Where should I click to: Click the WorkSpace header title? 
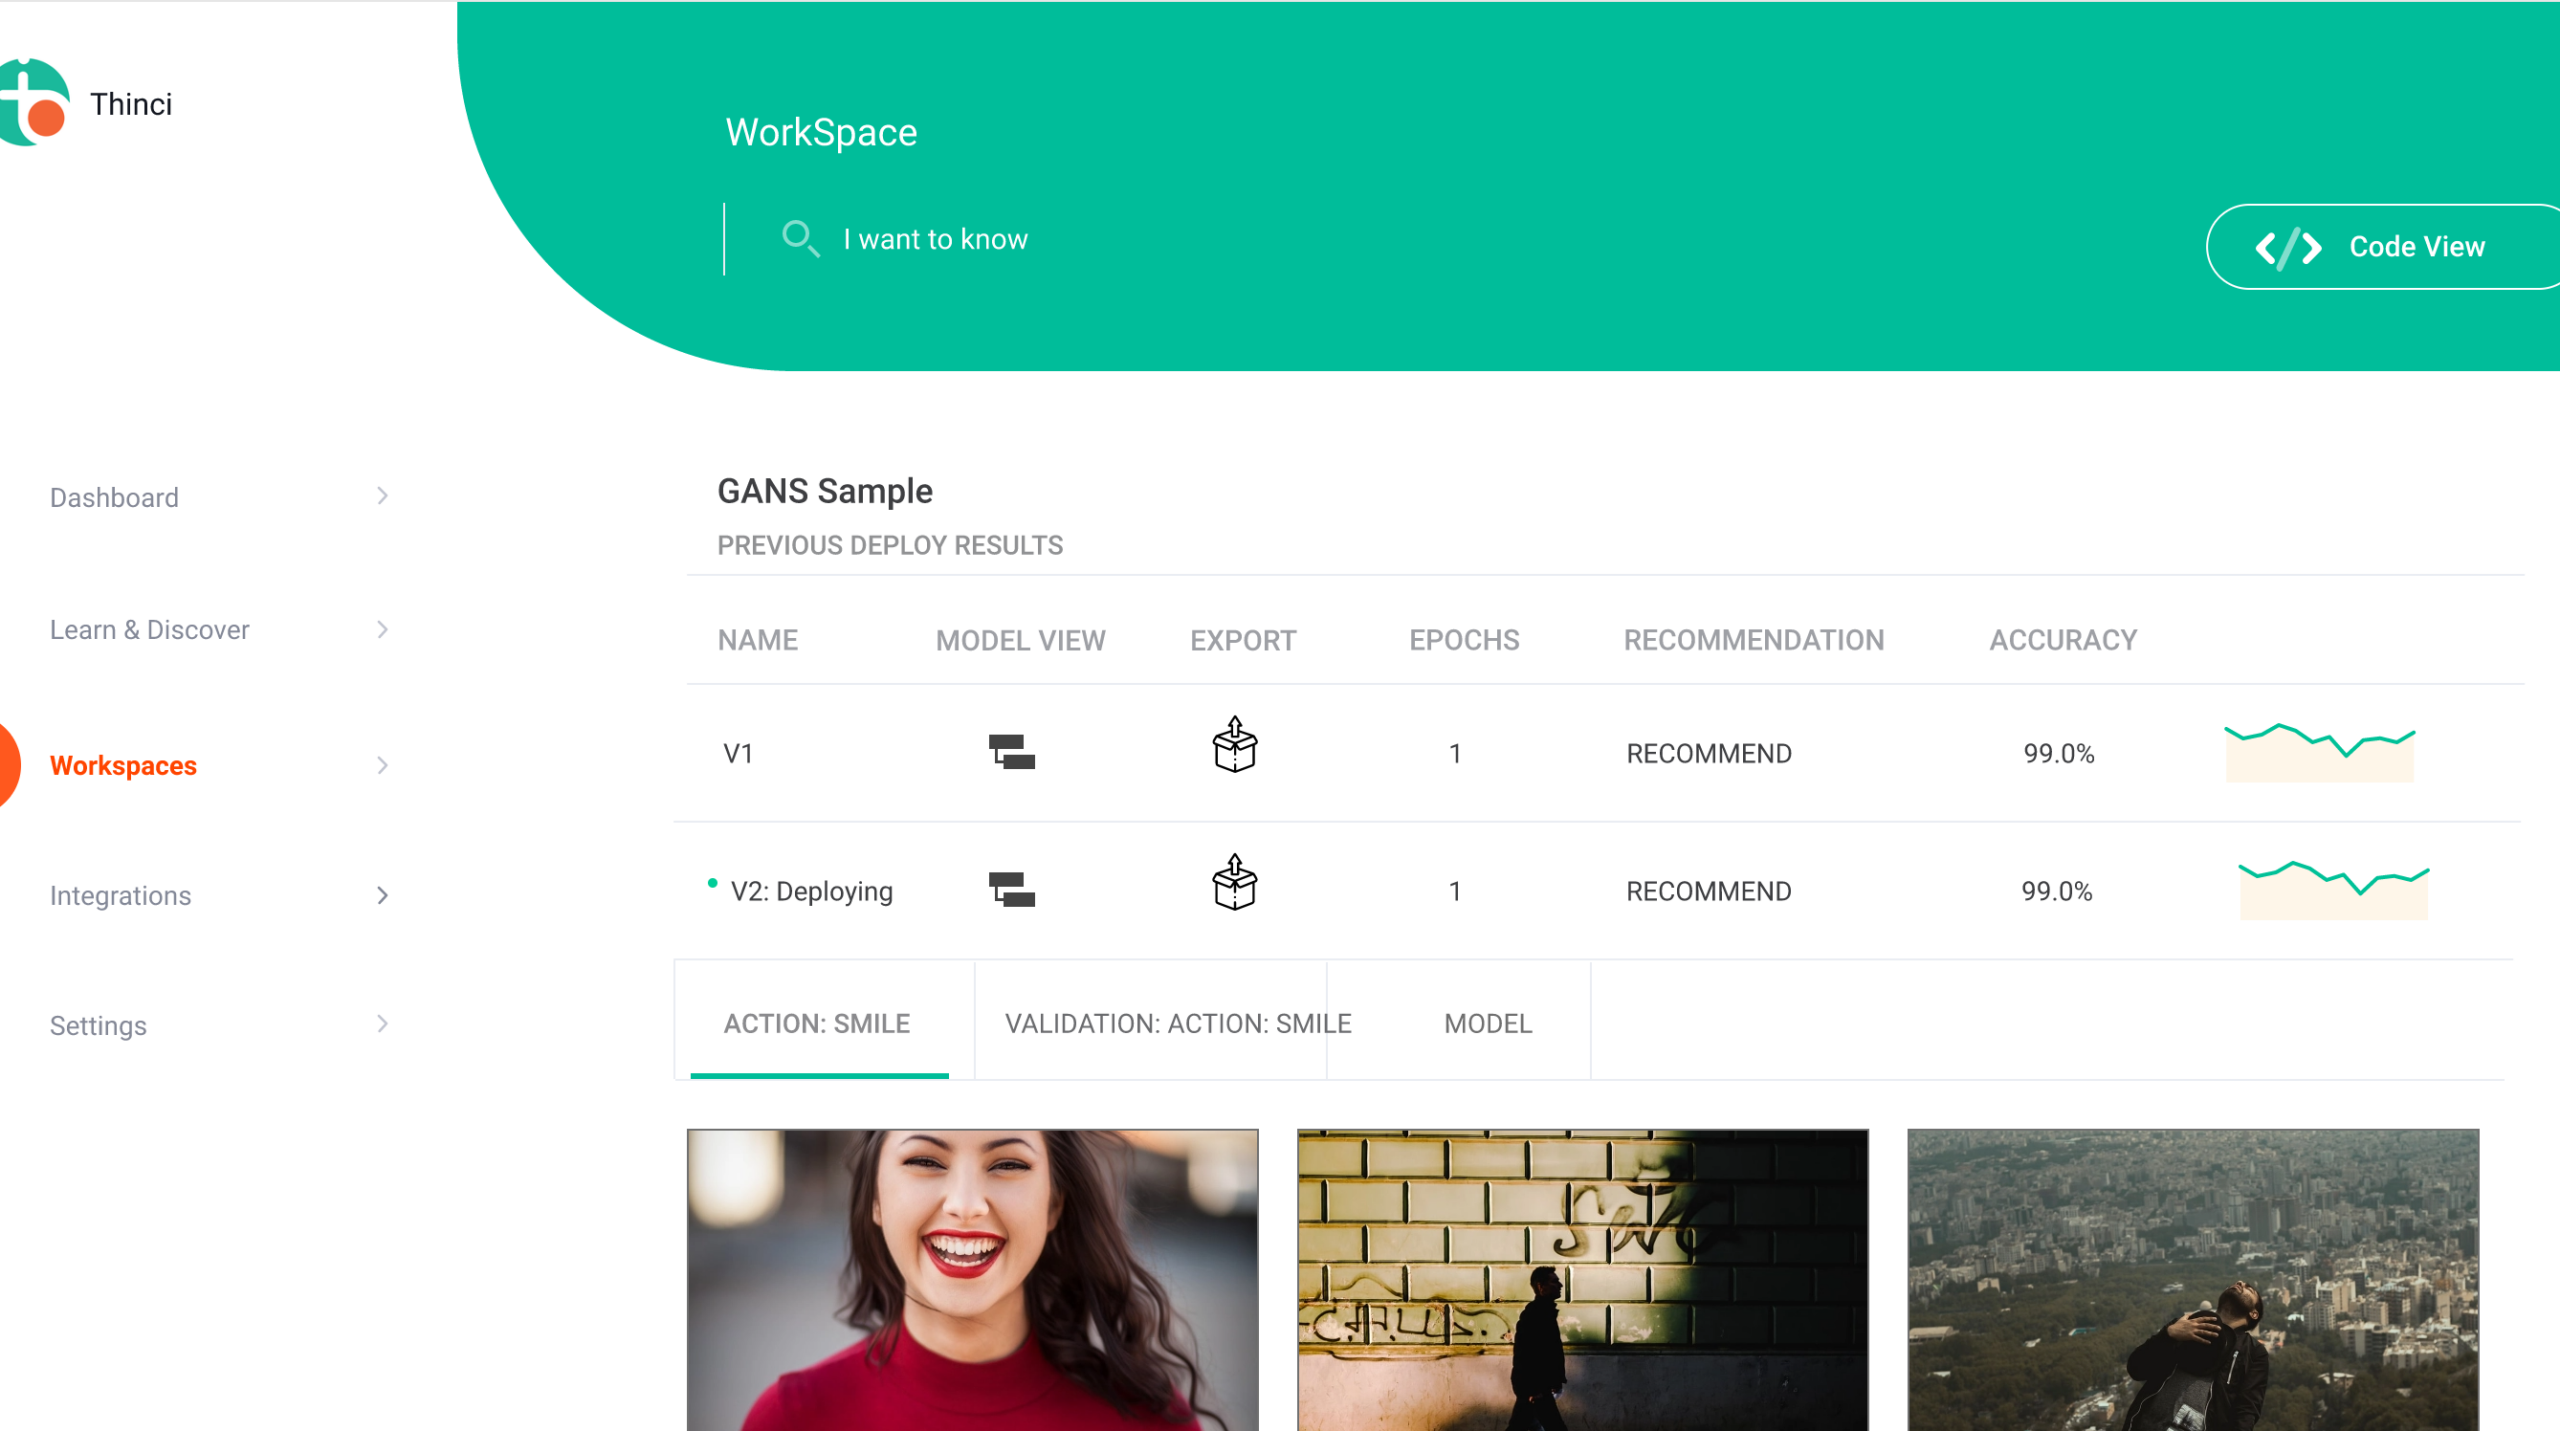pyautogui.click(x=821, y=133)
